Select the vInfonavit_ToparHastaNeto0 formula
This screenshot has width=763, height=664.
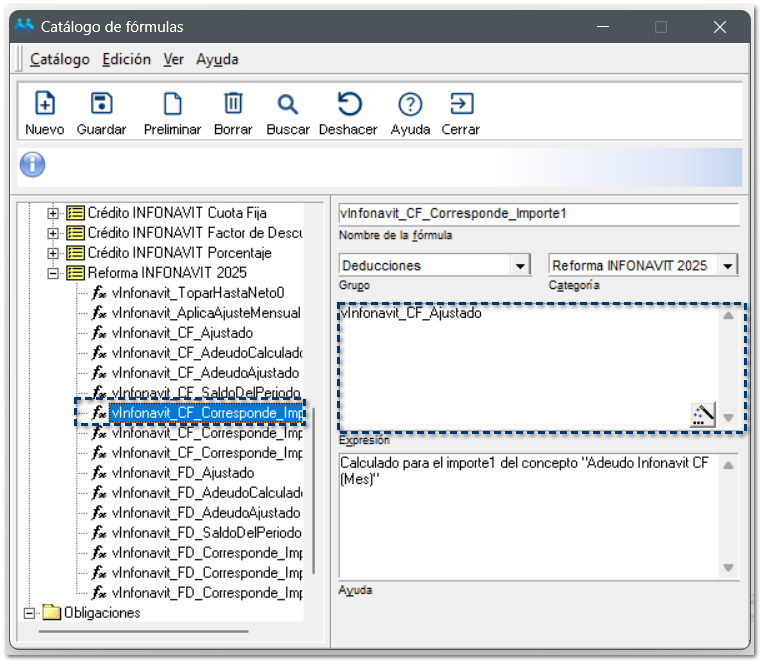(198, 293)
